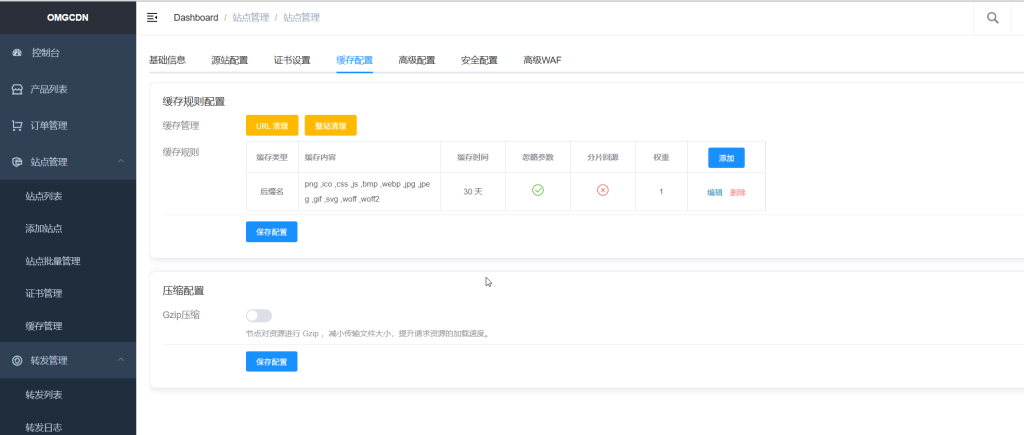Viewport: 1024px width, 435px height.
Task: Click the green check under 忽略参数
Action: tap(537, 190)
